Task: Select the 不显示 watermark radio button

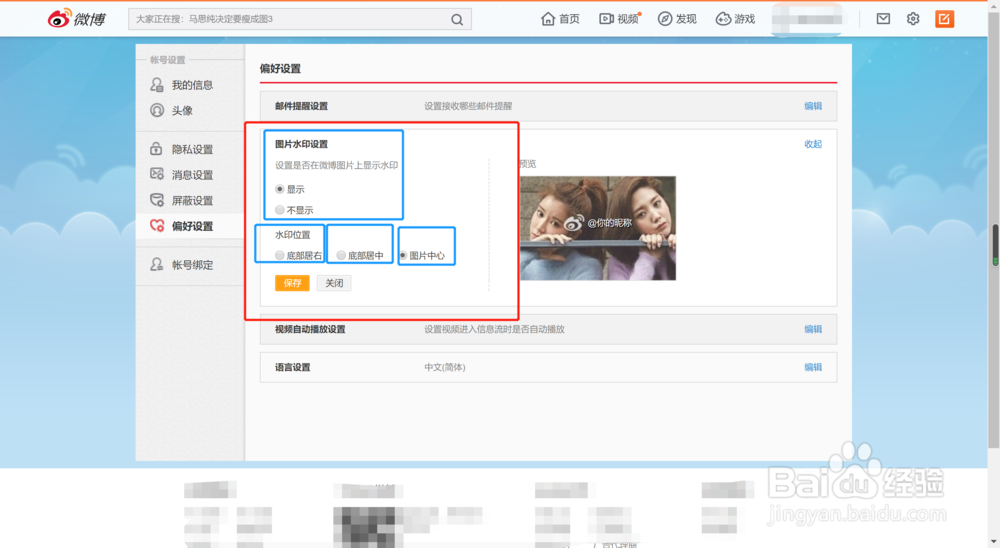Action: pos(279,210)
